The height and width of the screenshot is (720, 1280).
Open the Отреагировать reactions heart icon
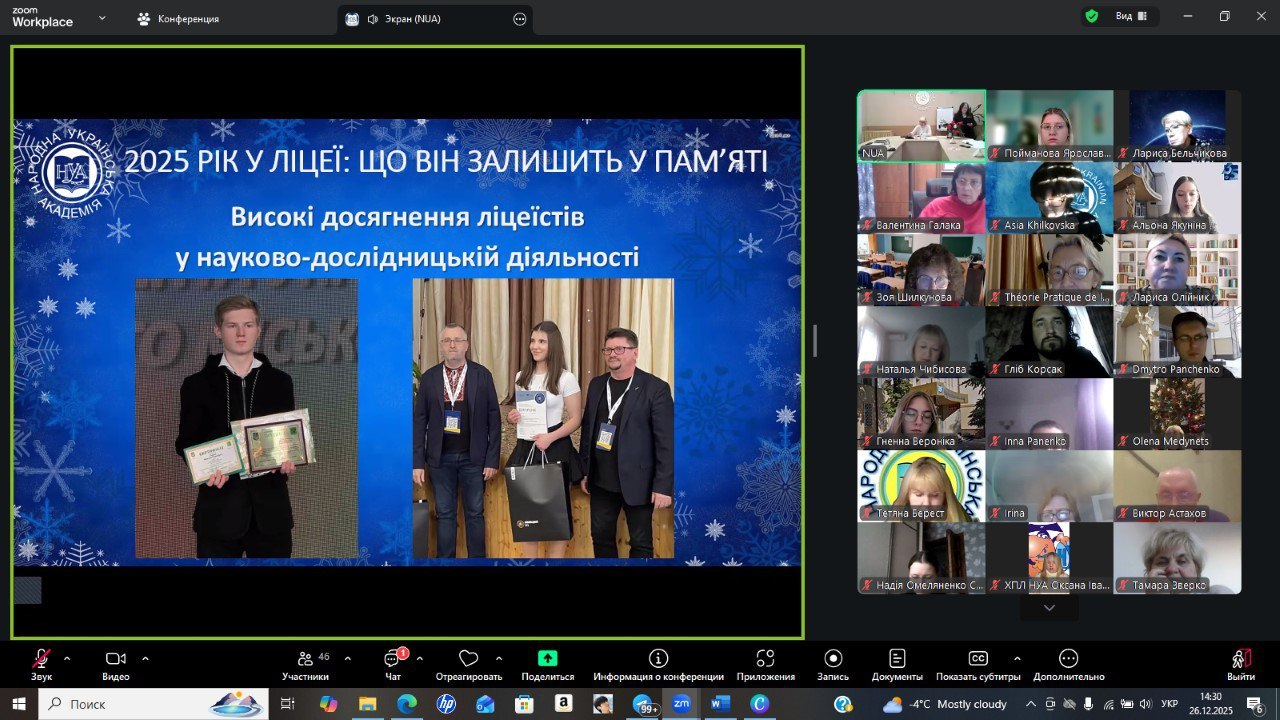[468, 659]
